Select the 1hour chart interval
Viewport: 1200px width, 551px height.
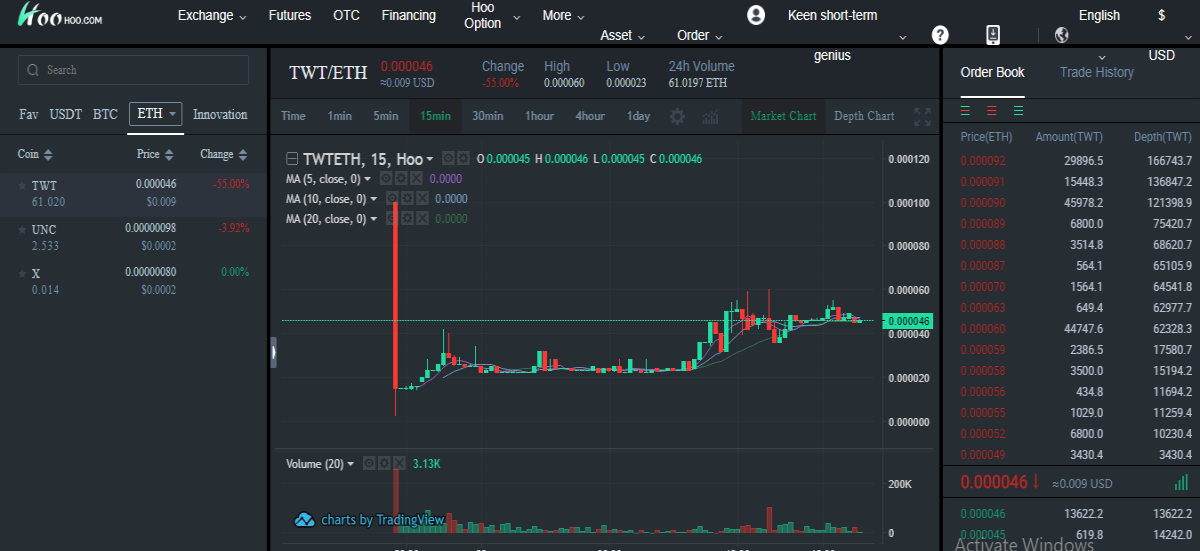click(x=539, y=116)
